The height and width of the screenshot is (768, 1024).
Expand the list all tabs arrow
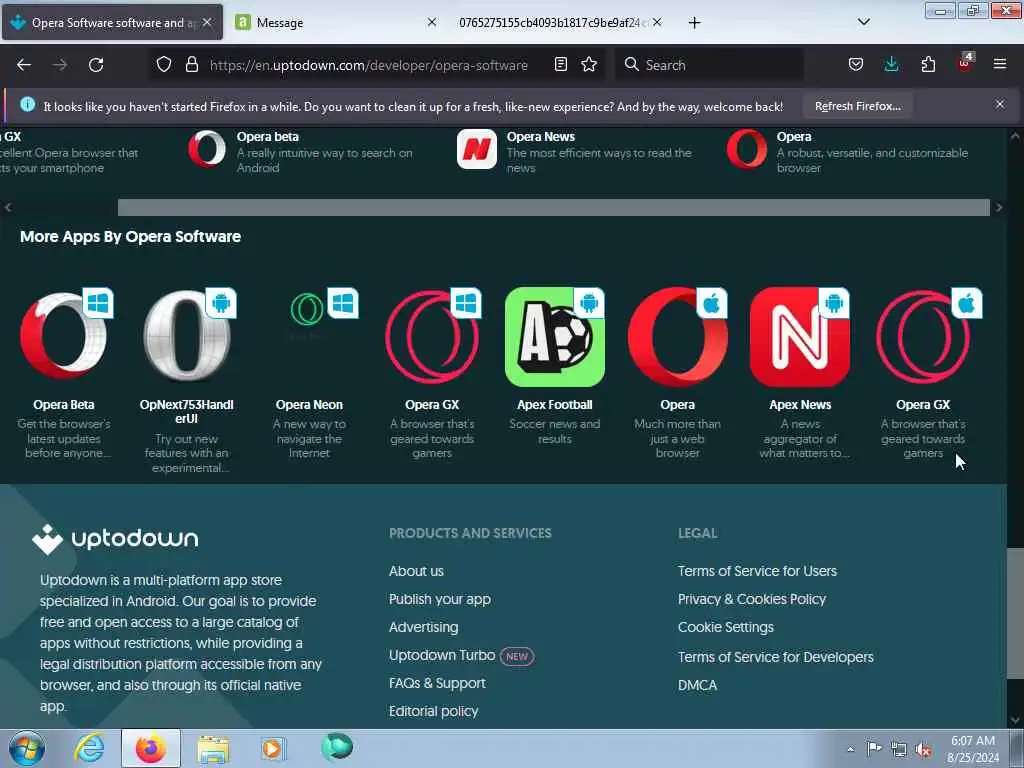click(x=863, y=22)
